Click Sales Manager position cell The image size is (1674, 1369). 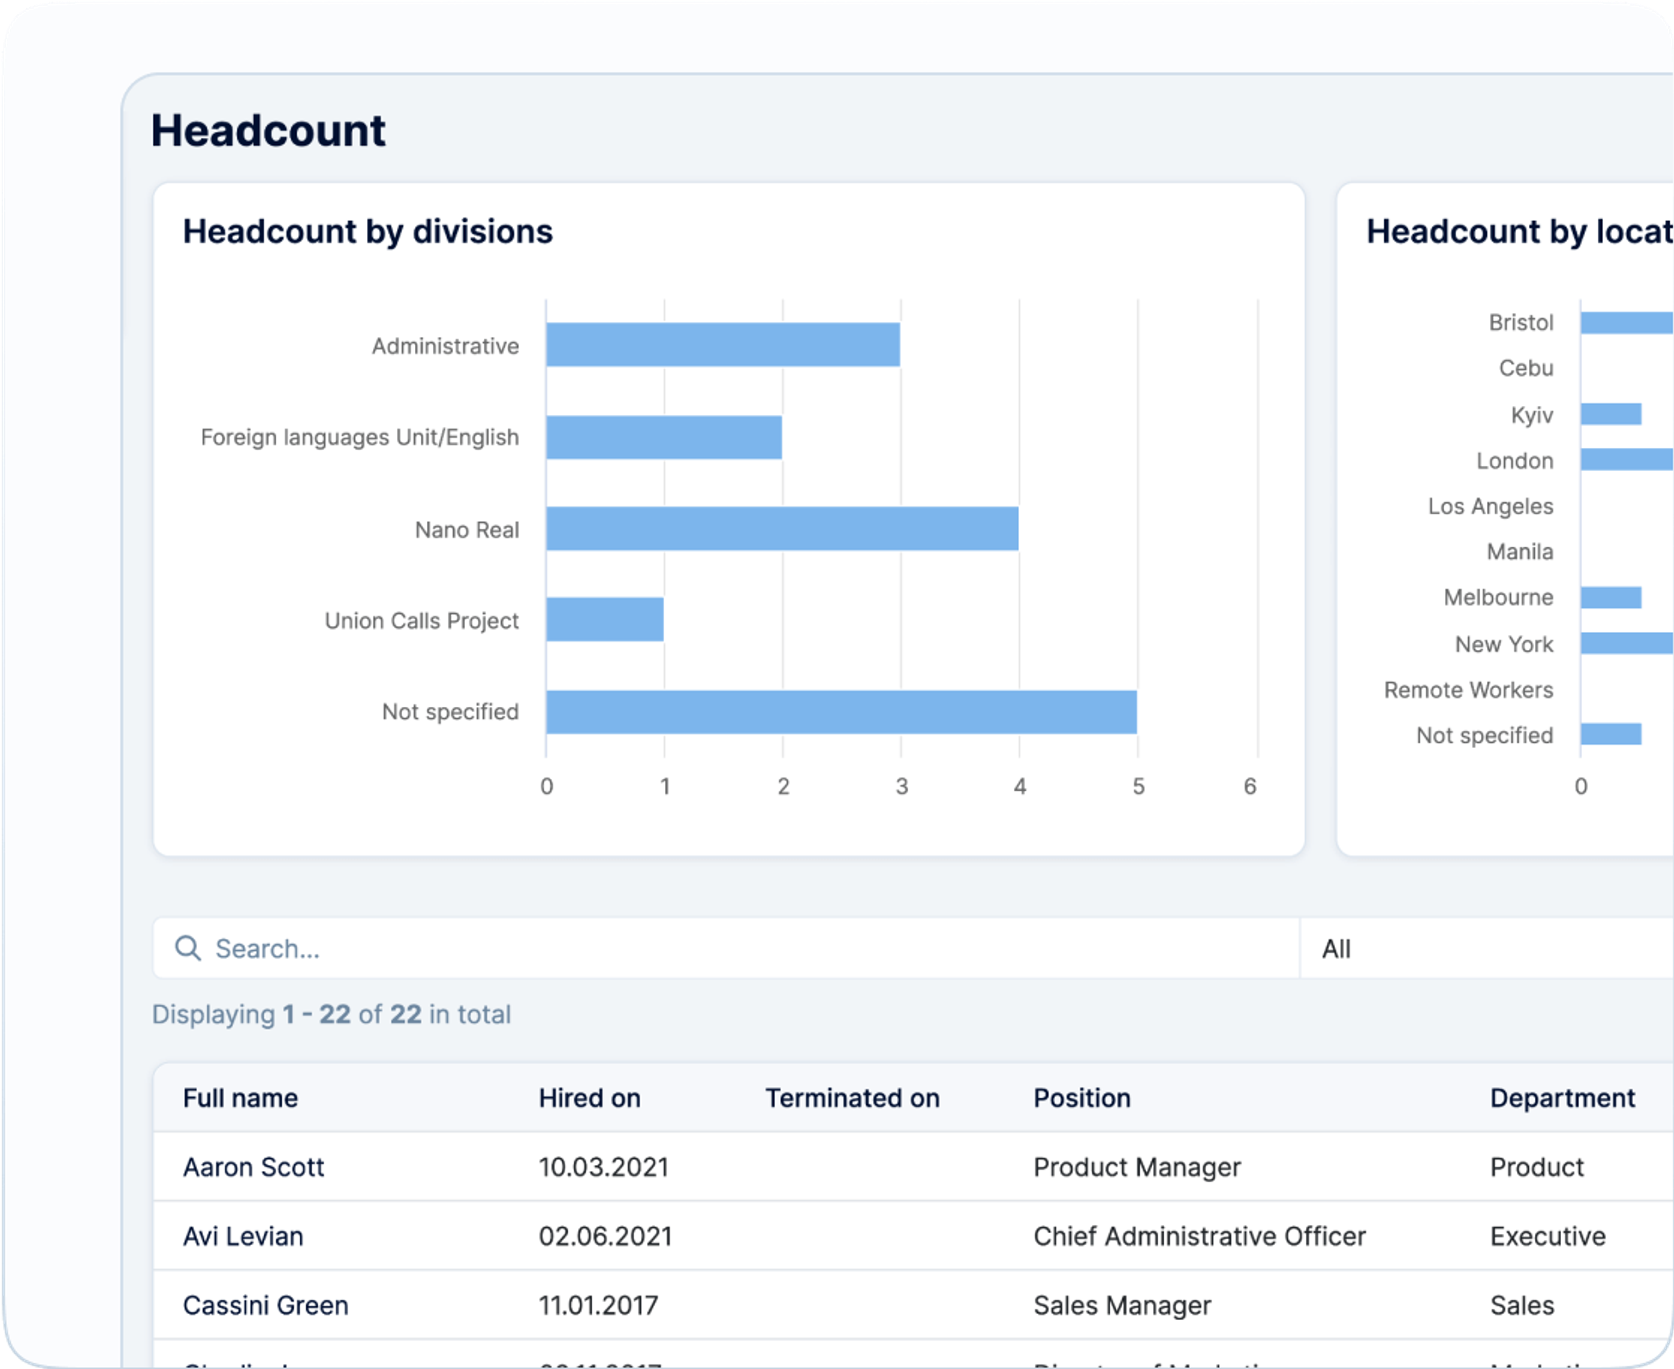pyautogui.click(x=1122, y=1305)
